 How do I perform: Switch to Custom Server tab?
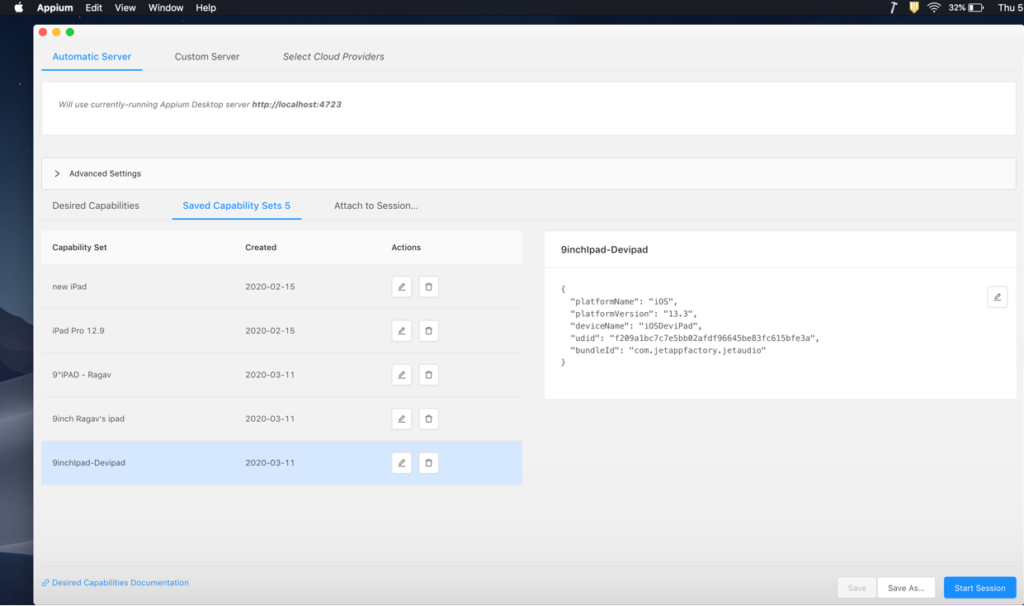(207, 57)
